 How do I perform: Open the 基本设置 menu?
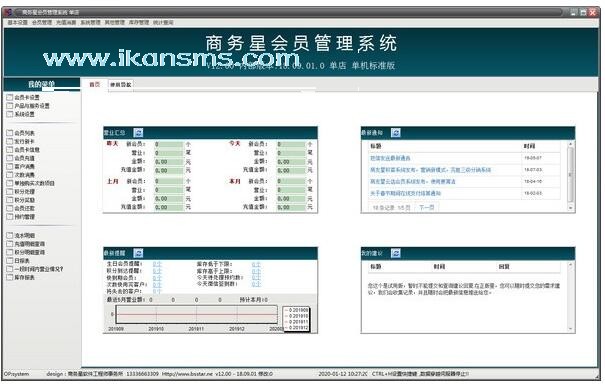click(x=17, y=22)
